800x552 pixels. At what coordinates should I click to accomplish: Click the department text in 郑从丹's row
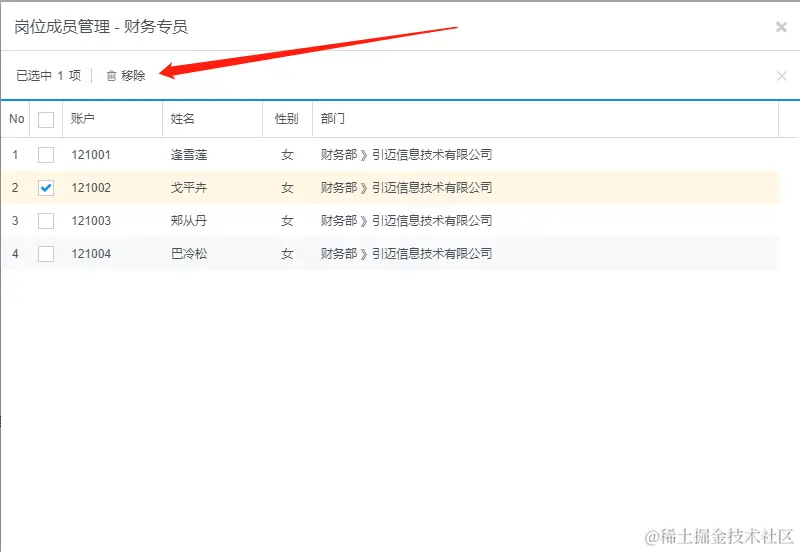coord(406,221)
